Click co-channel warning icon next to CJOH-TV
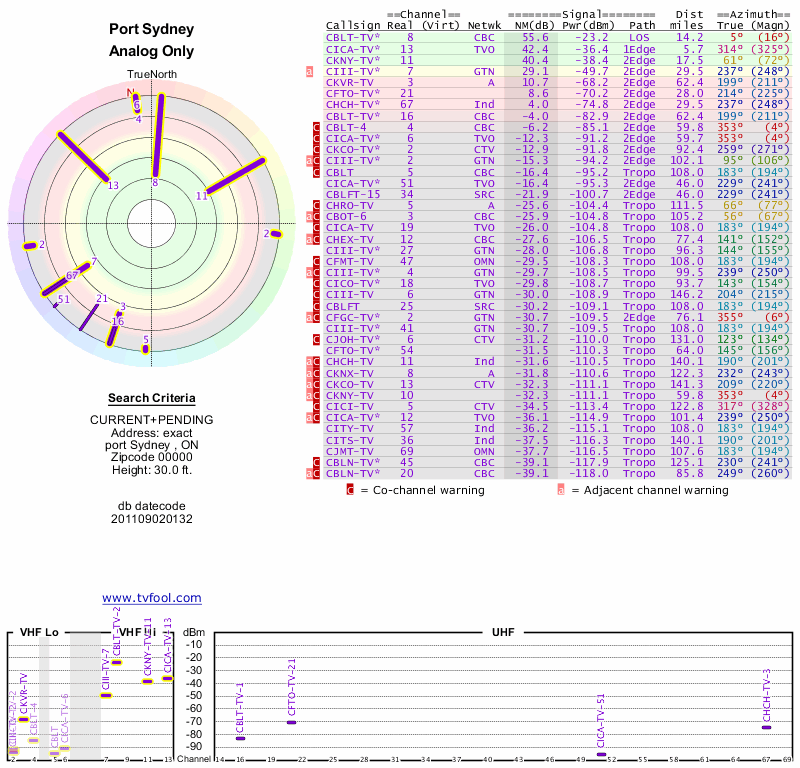The height and width of the screenshot is (768, 800). (317, 339)
